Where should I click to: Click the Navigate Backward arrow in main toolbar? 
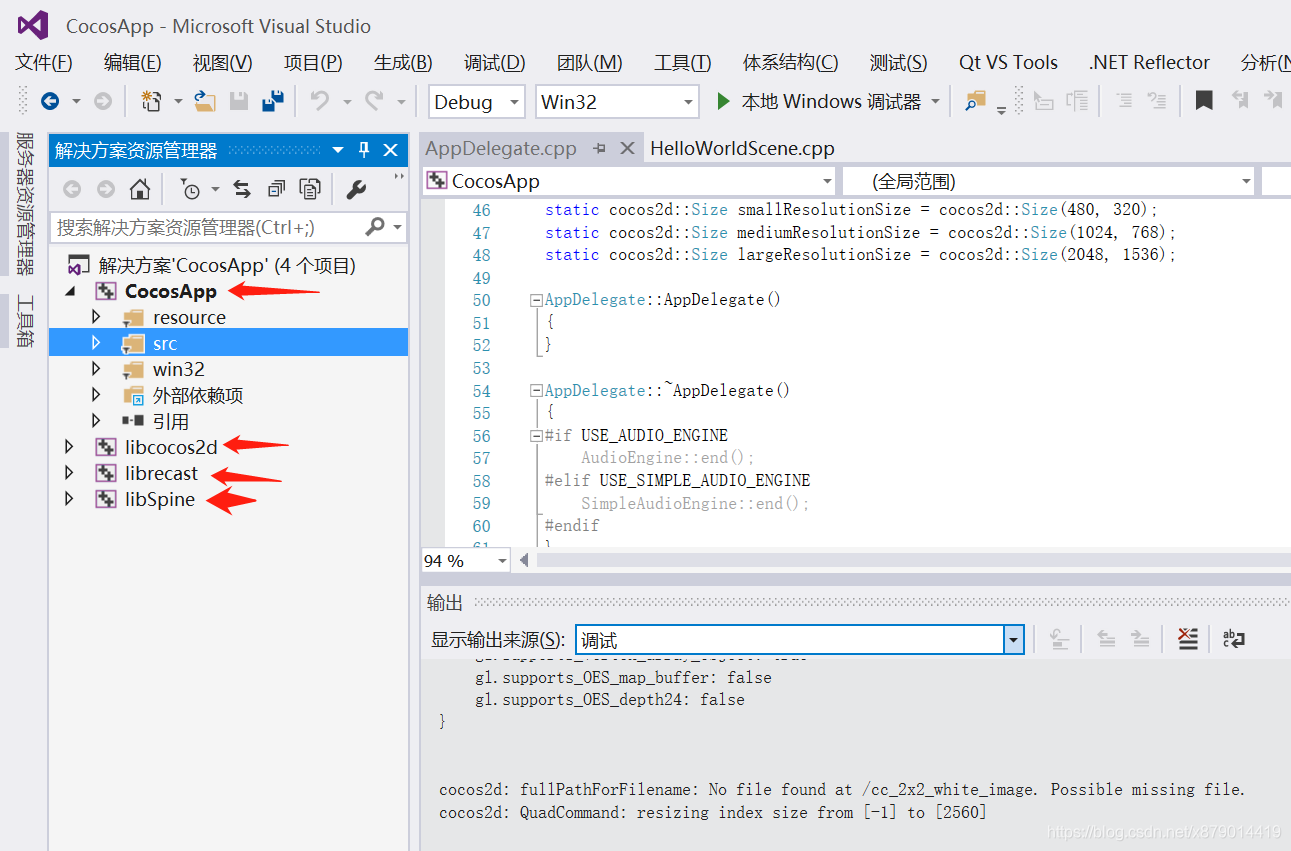(x=49, y=101)
